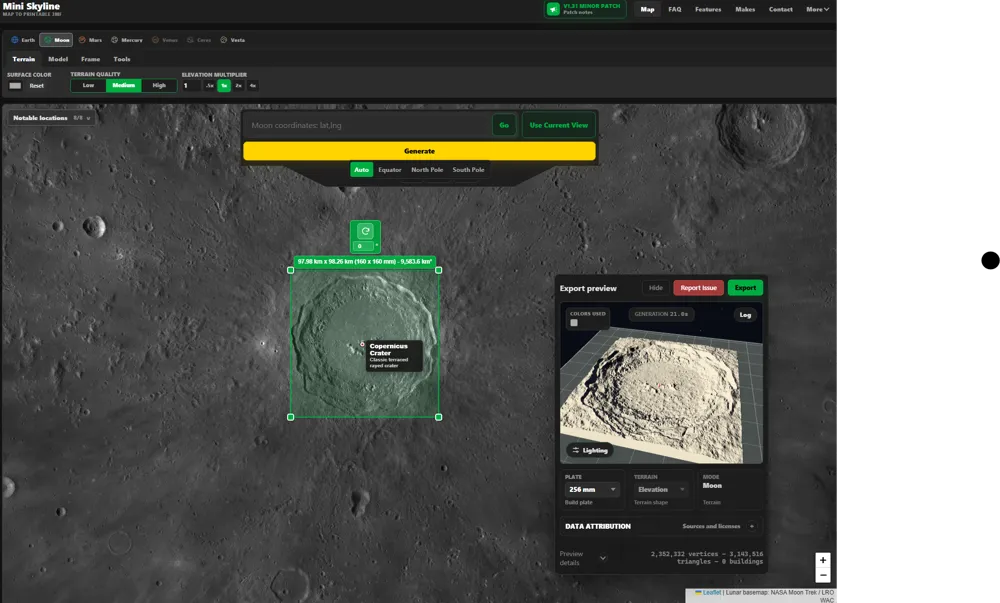The height and width of the screenshot is (603, 1000).
Task: Open the Elevation terrain shape dropdown
Action: tap(661, 490)
